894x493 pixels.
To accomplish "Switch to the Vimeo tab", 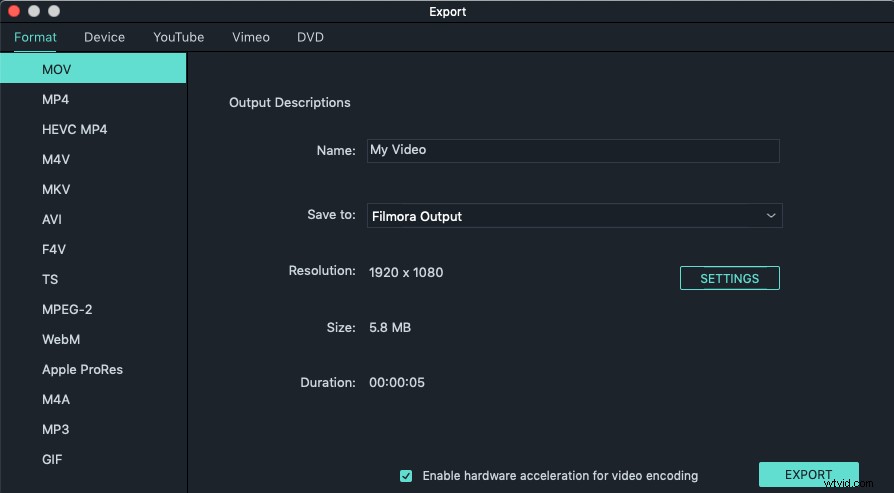I will pyautogui.click(x=250, y=37).
